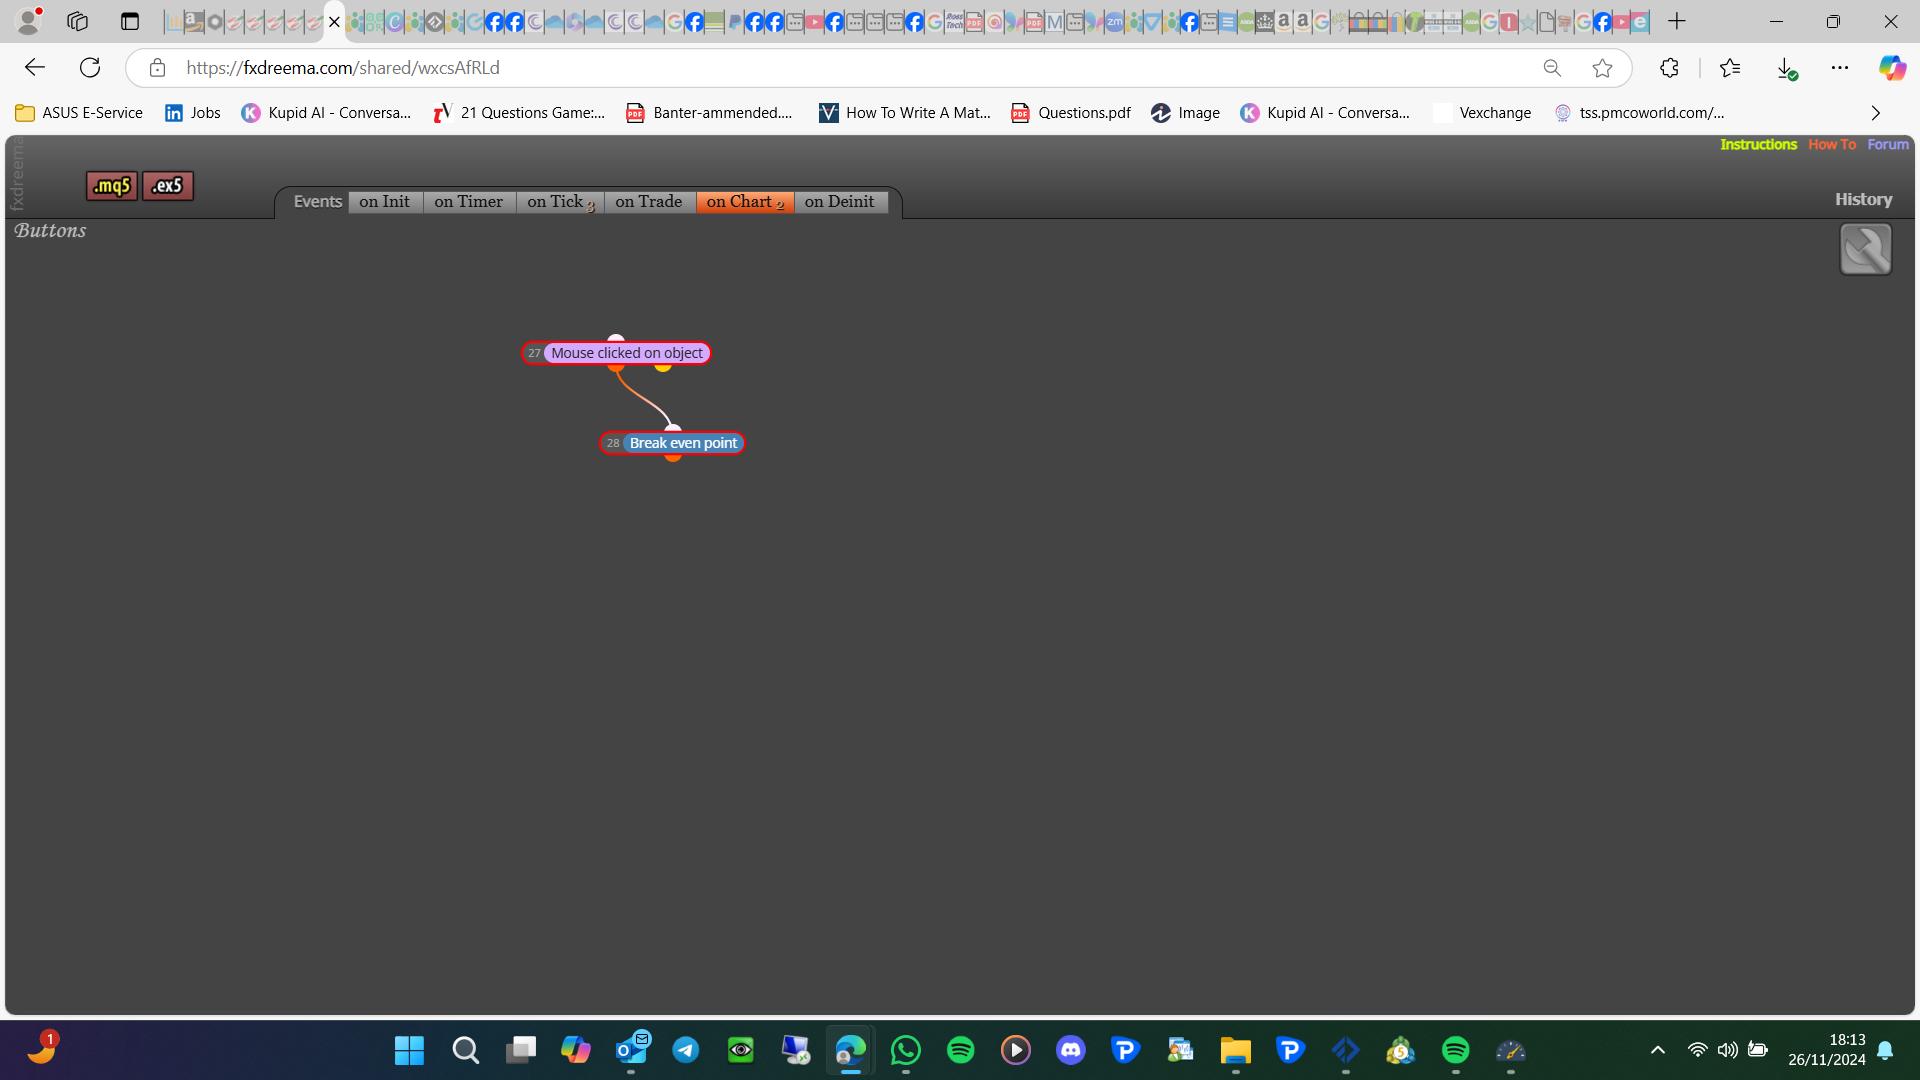Open tss.pmcoworld.com bookmark

pyautogui.click(x=1640, y=113)
